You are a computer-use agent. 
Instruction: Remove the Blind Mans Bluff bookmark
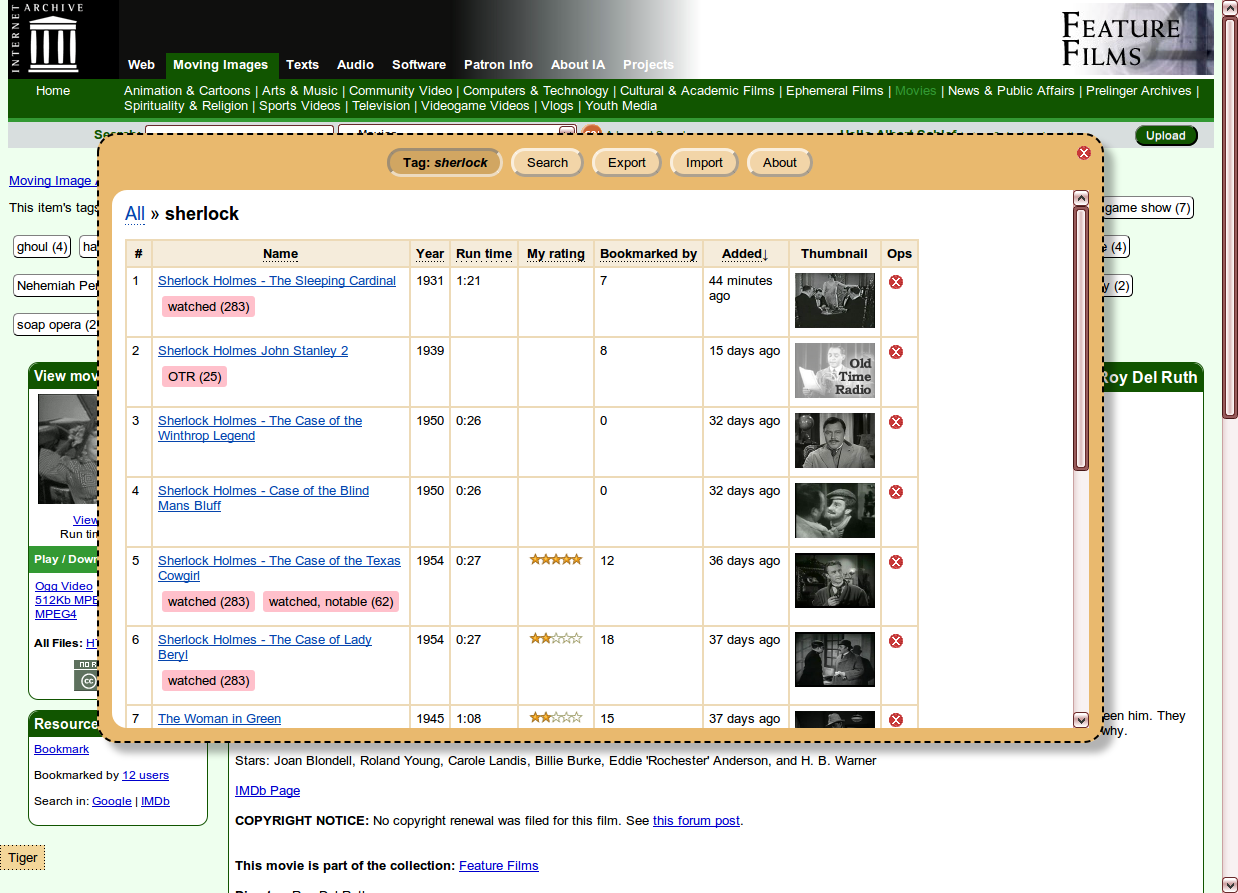896,492
